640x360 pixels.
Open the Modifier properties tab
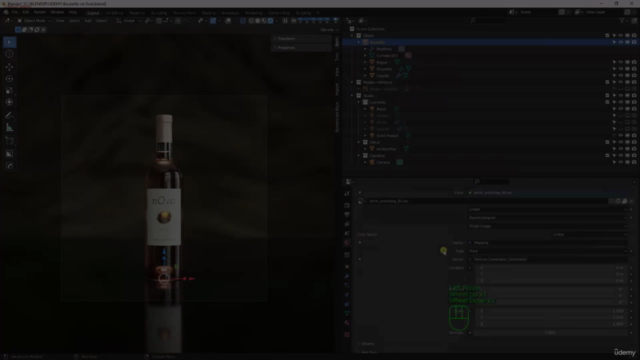pos(347,276)
